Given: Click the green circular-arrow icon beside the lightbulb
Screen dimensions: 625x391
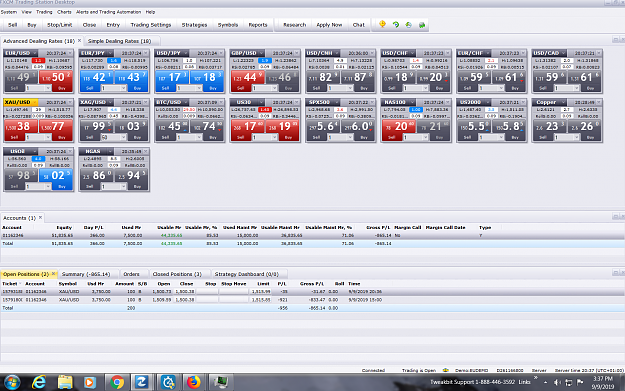Looking at the screenshot, I should [x=396, y=25].
